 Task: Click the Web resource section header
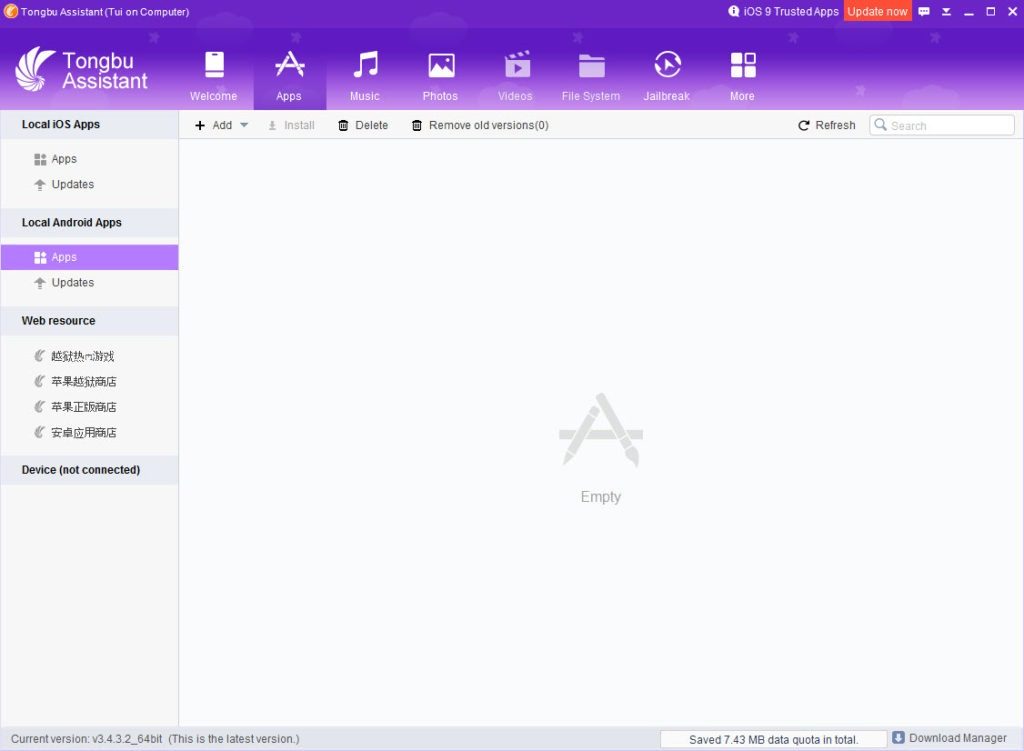tap(89, 321)
